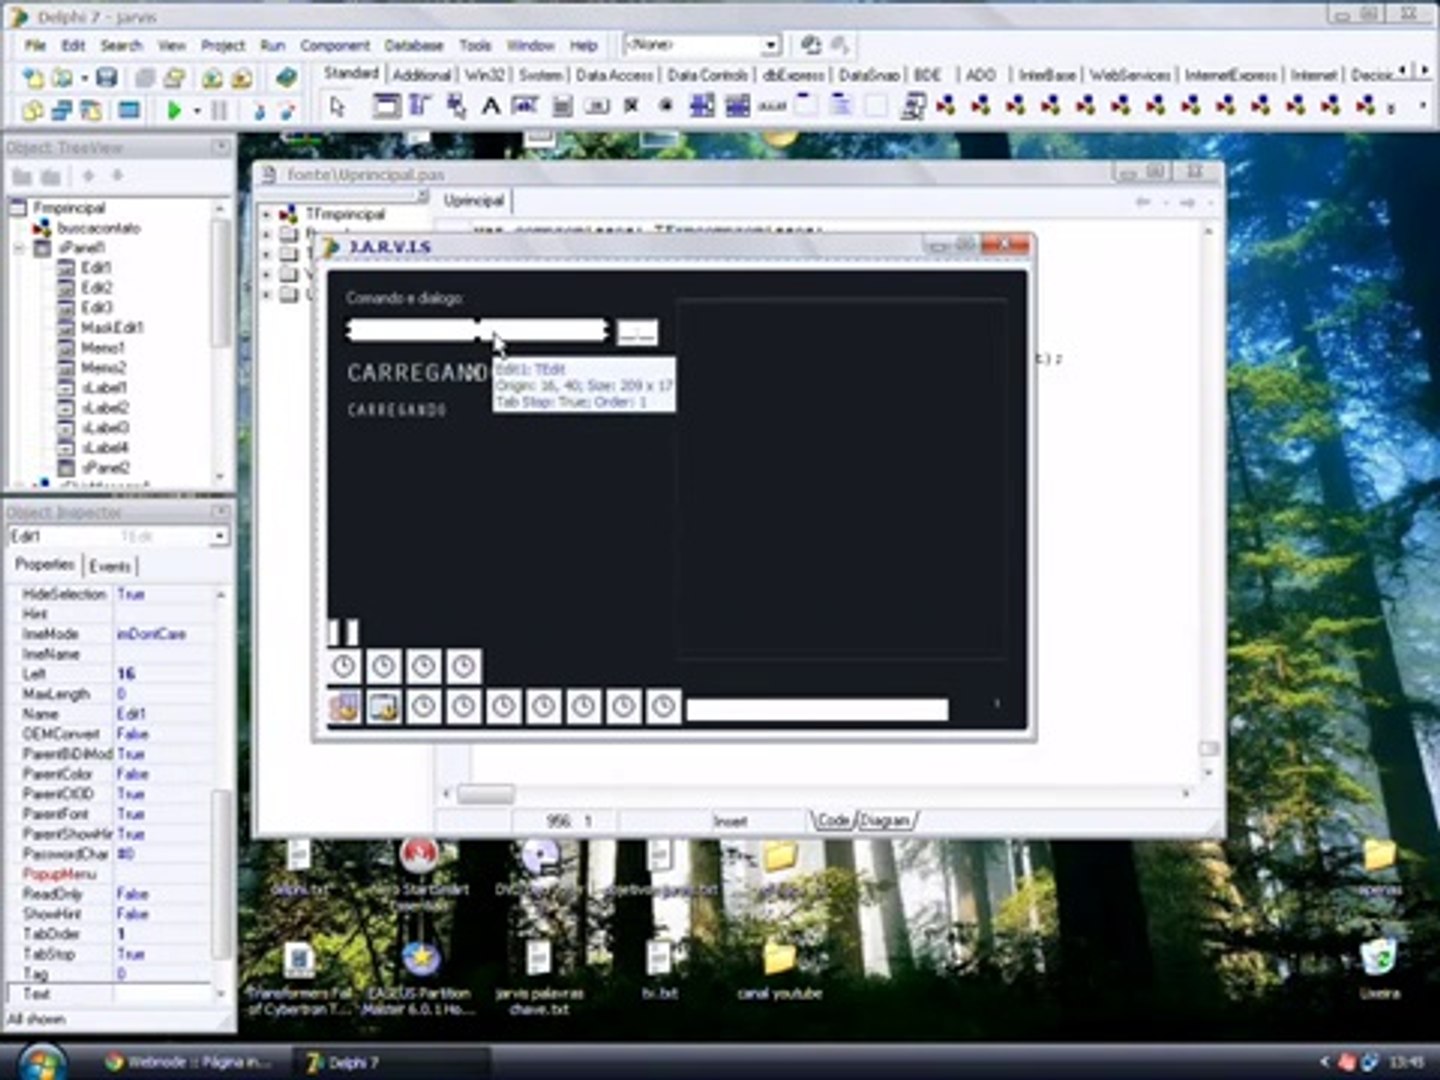Switch to Data Access palette tab
Viewport: 1440px width, 1080px height.
pyautogui.click(x=614, y=75)
